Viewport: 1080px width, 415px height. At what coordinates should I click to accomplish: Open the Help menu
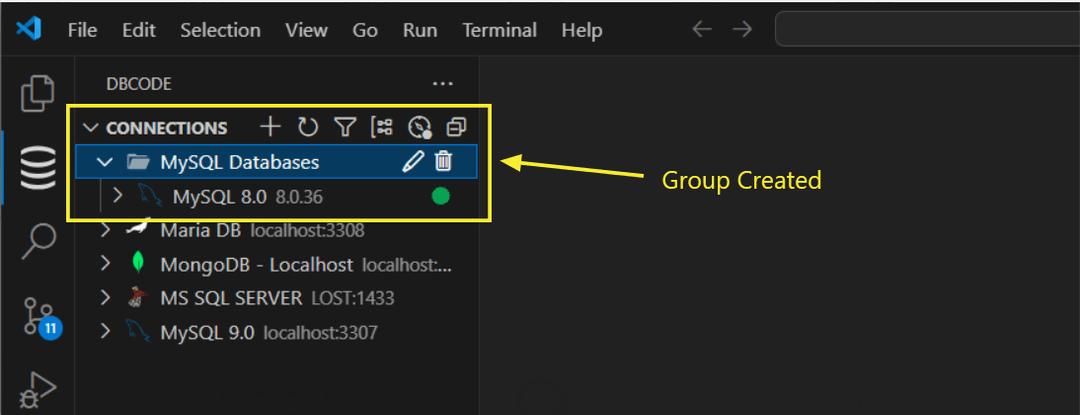tap(582, 30)
